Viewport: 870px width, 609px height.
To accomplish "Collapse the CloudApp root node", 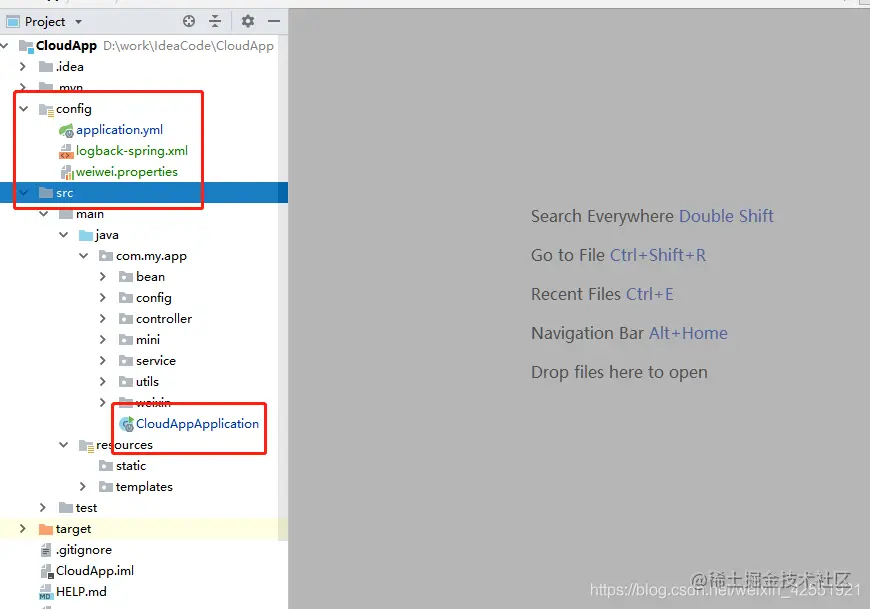I will [x=4, y=45].
